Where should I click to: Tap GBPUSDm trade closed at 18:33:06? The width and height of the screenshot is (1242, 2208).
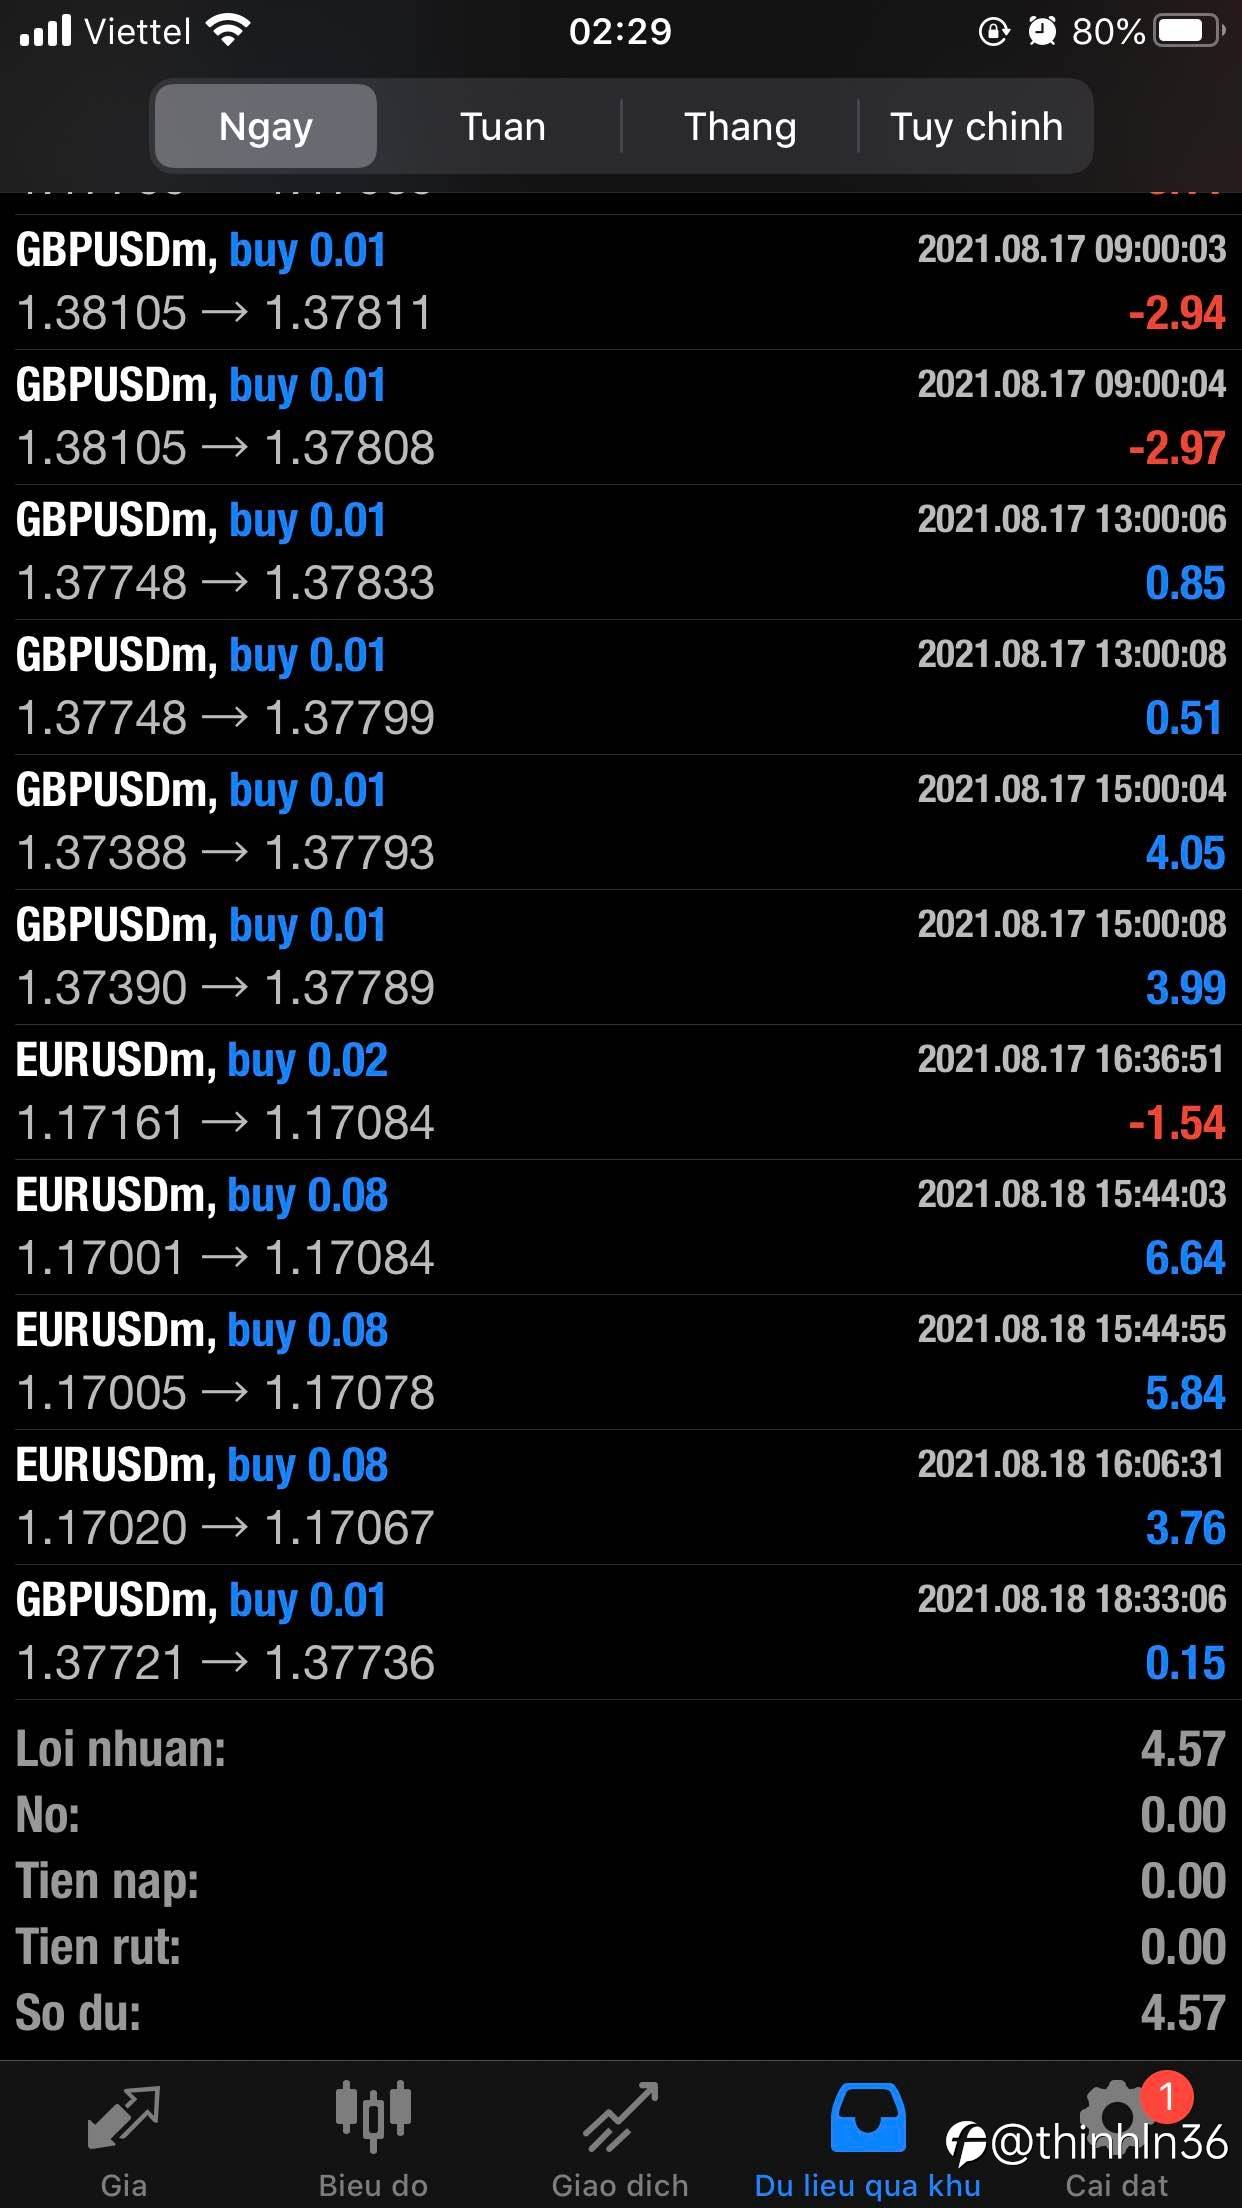click(620, 1632)
